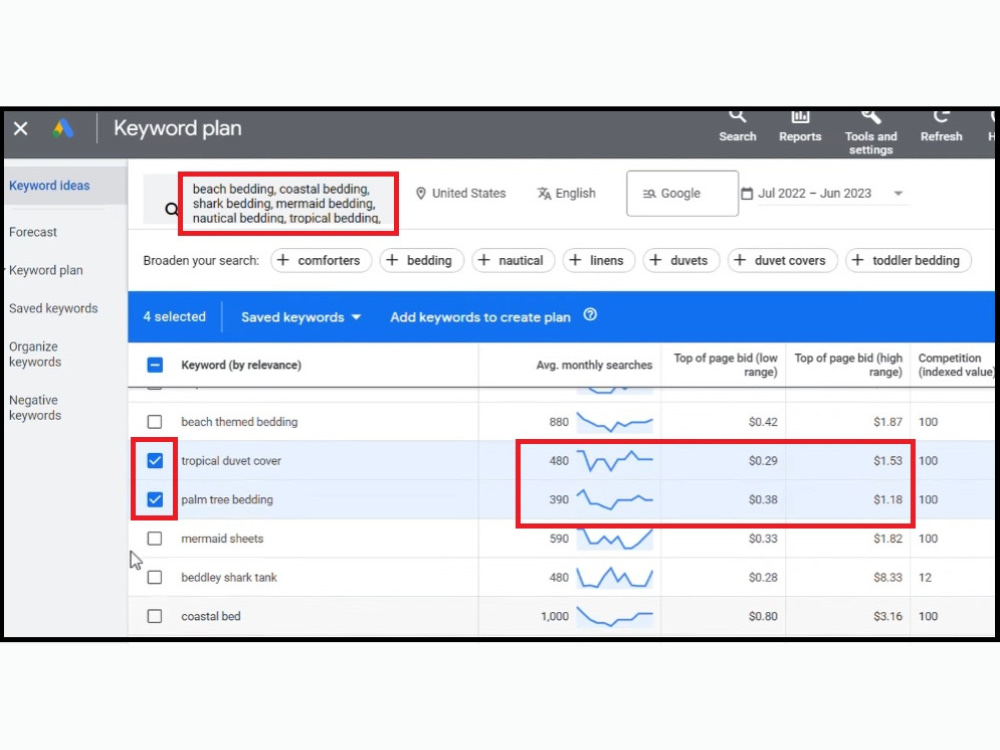Open Organize keywords in left sidebar
Image resolution: width=1000 pixels, height=750 pixels.
(x=35, y=354)
